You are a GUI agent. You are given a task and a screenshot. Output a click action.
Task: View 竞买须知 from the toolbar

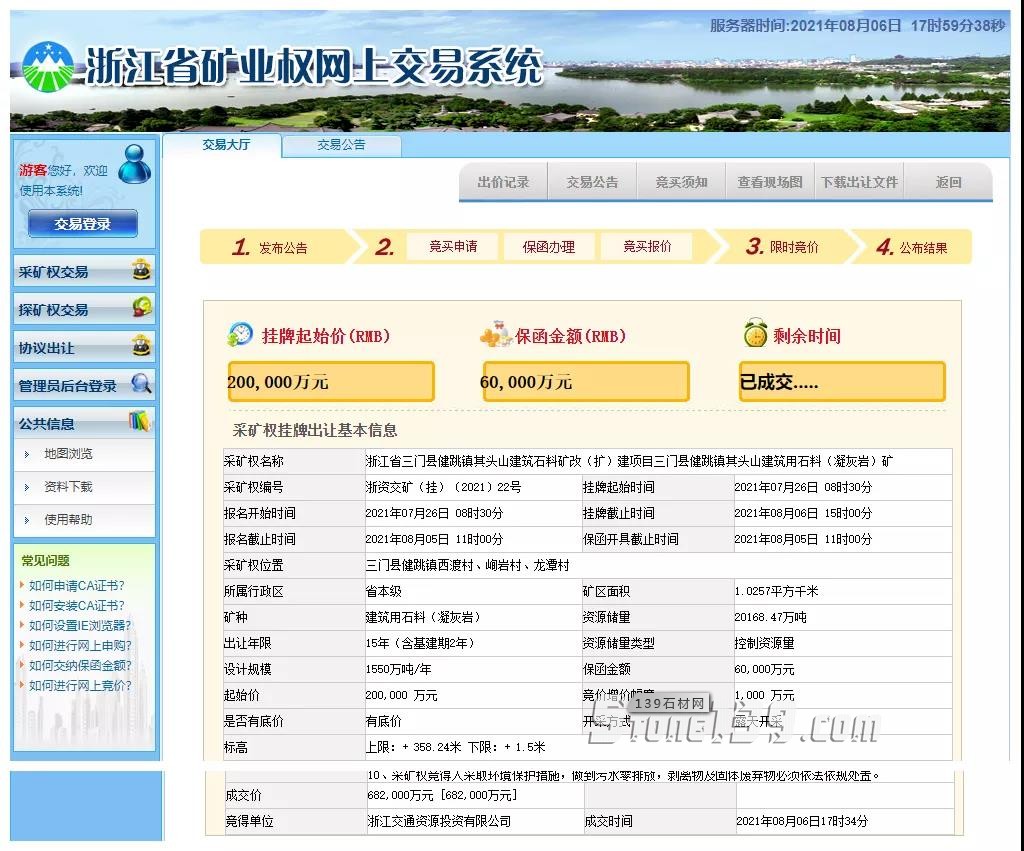[680, 182]
